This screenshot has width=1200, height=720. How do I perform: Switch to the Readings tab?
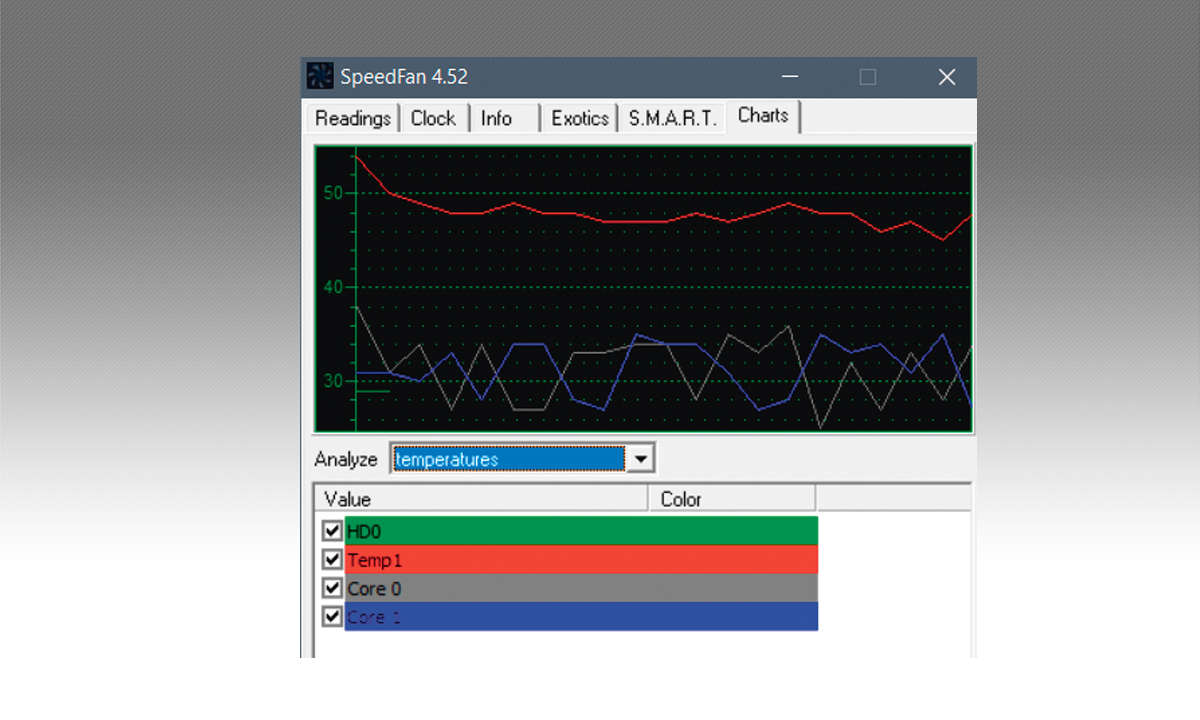click(x=352, y=118)
